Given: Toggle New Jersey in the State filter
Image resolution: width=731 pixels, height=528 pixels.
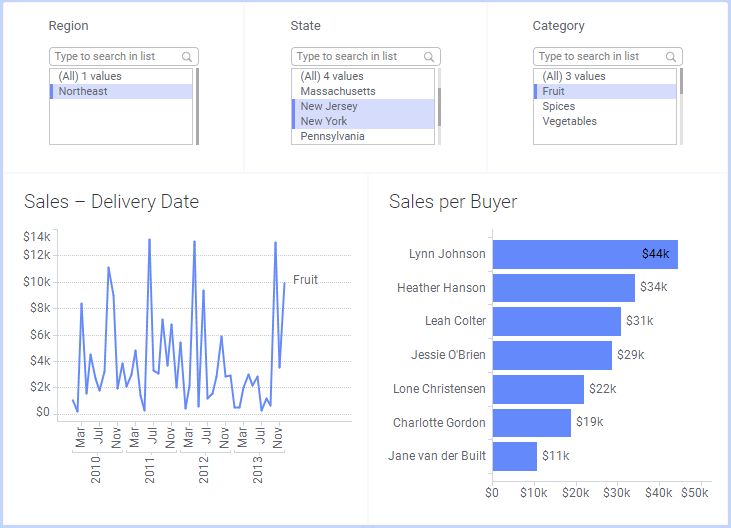Looking at the screenshot, I should pos(329,106).
